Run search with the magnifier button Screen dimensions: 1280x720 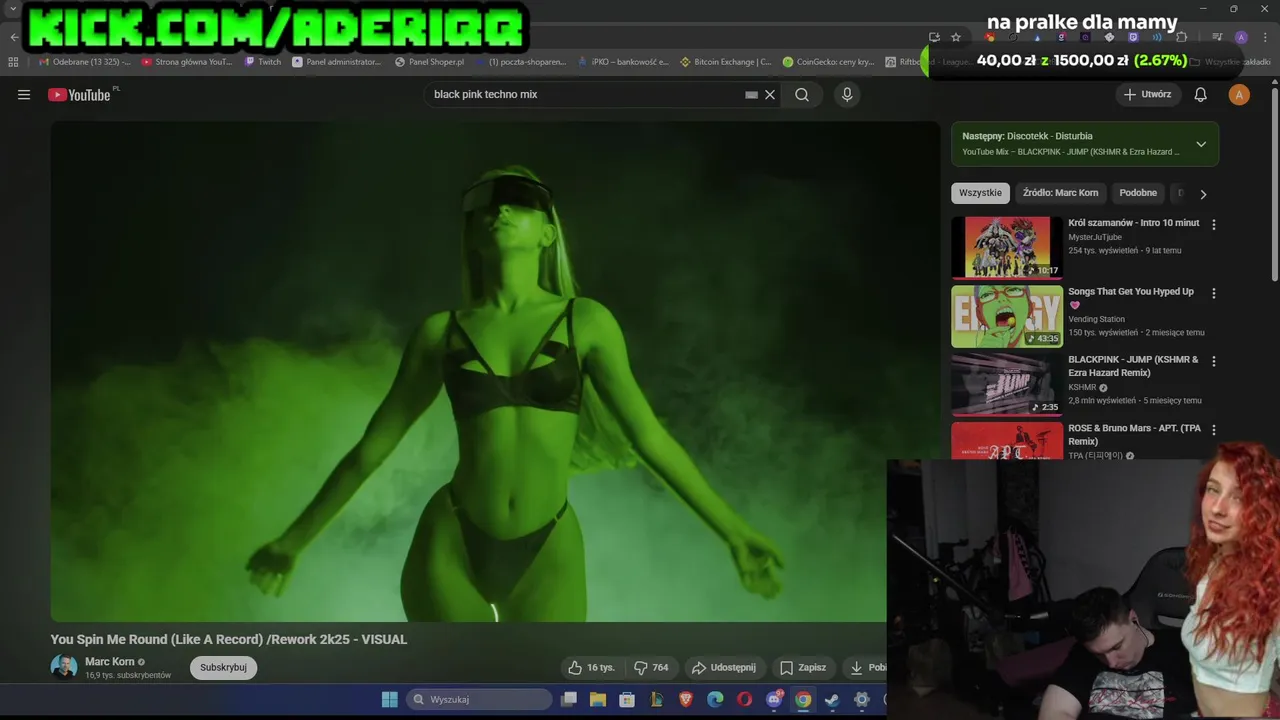click(802, 95)
